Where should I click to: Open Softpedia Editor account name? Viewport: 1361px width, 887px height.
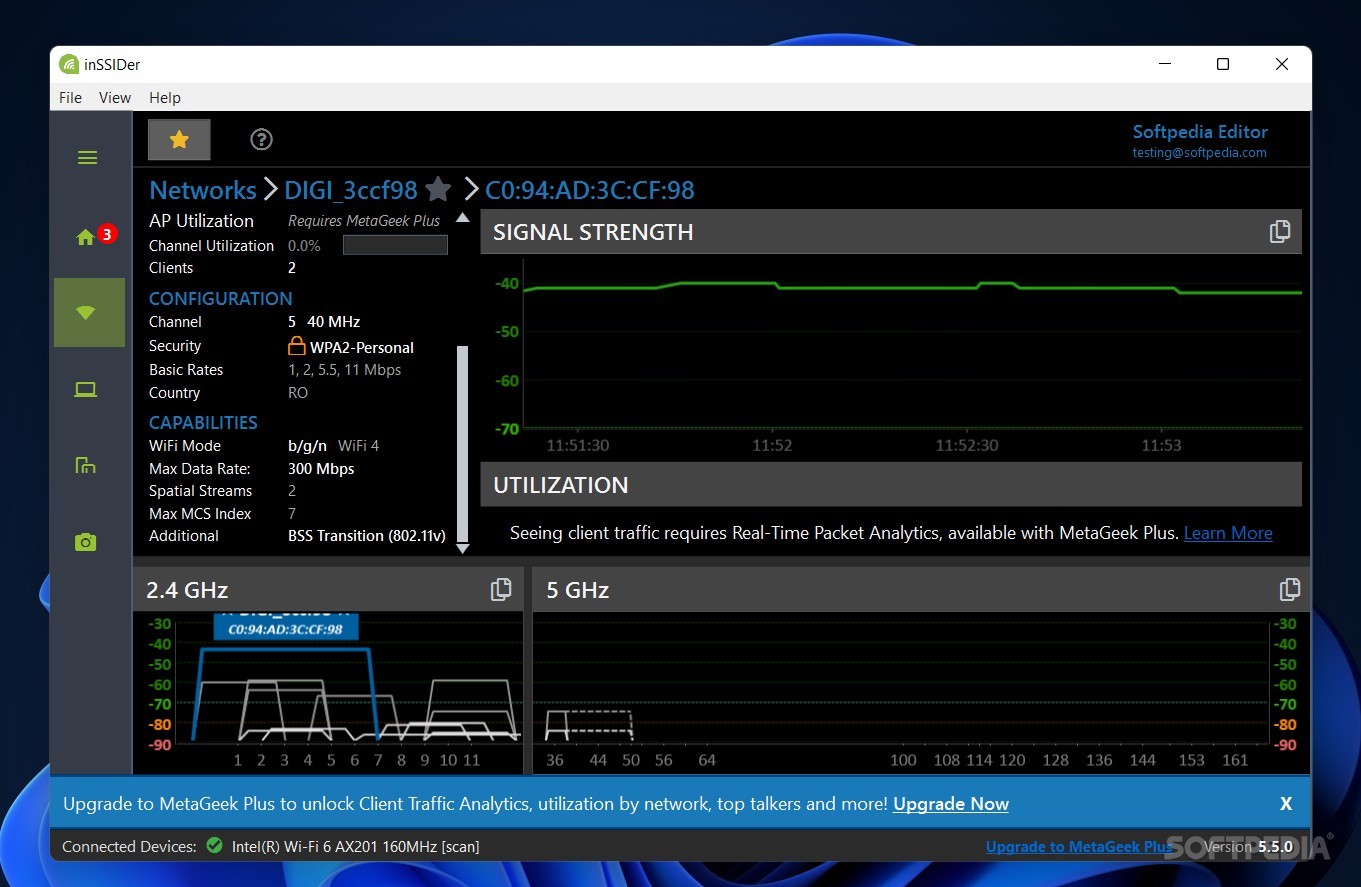click(1200, 132)
